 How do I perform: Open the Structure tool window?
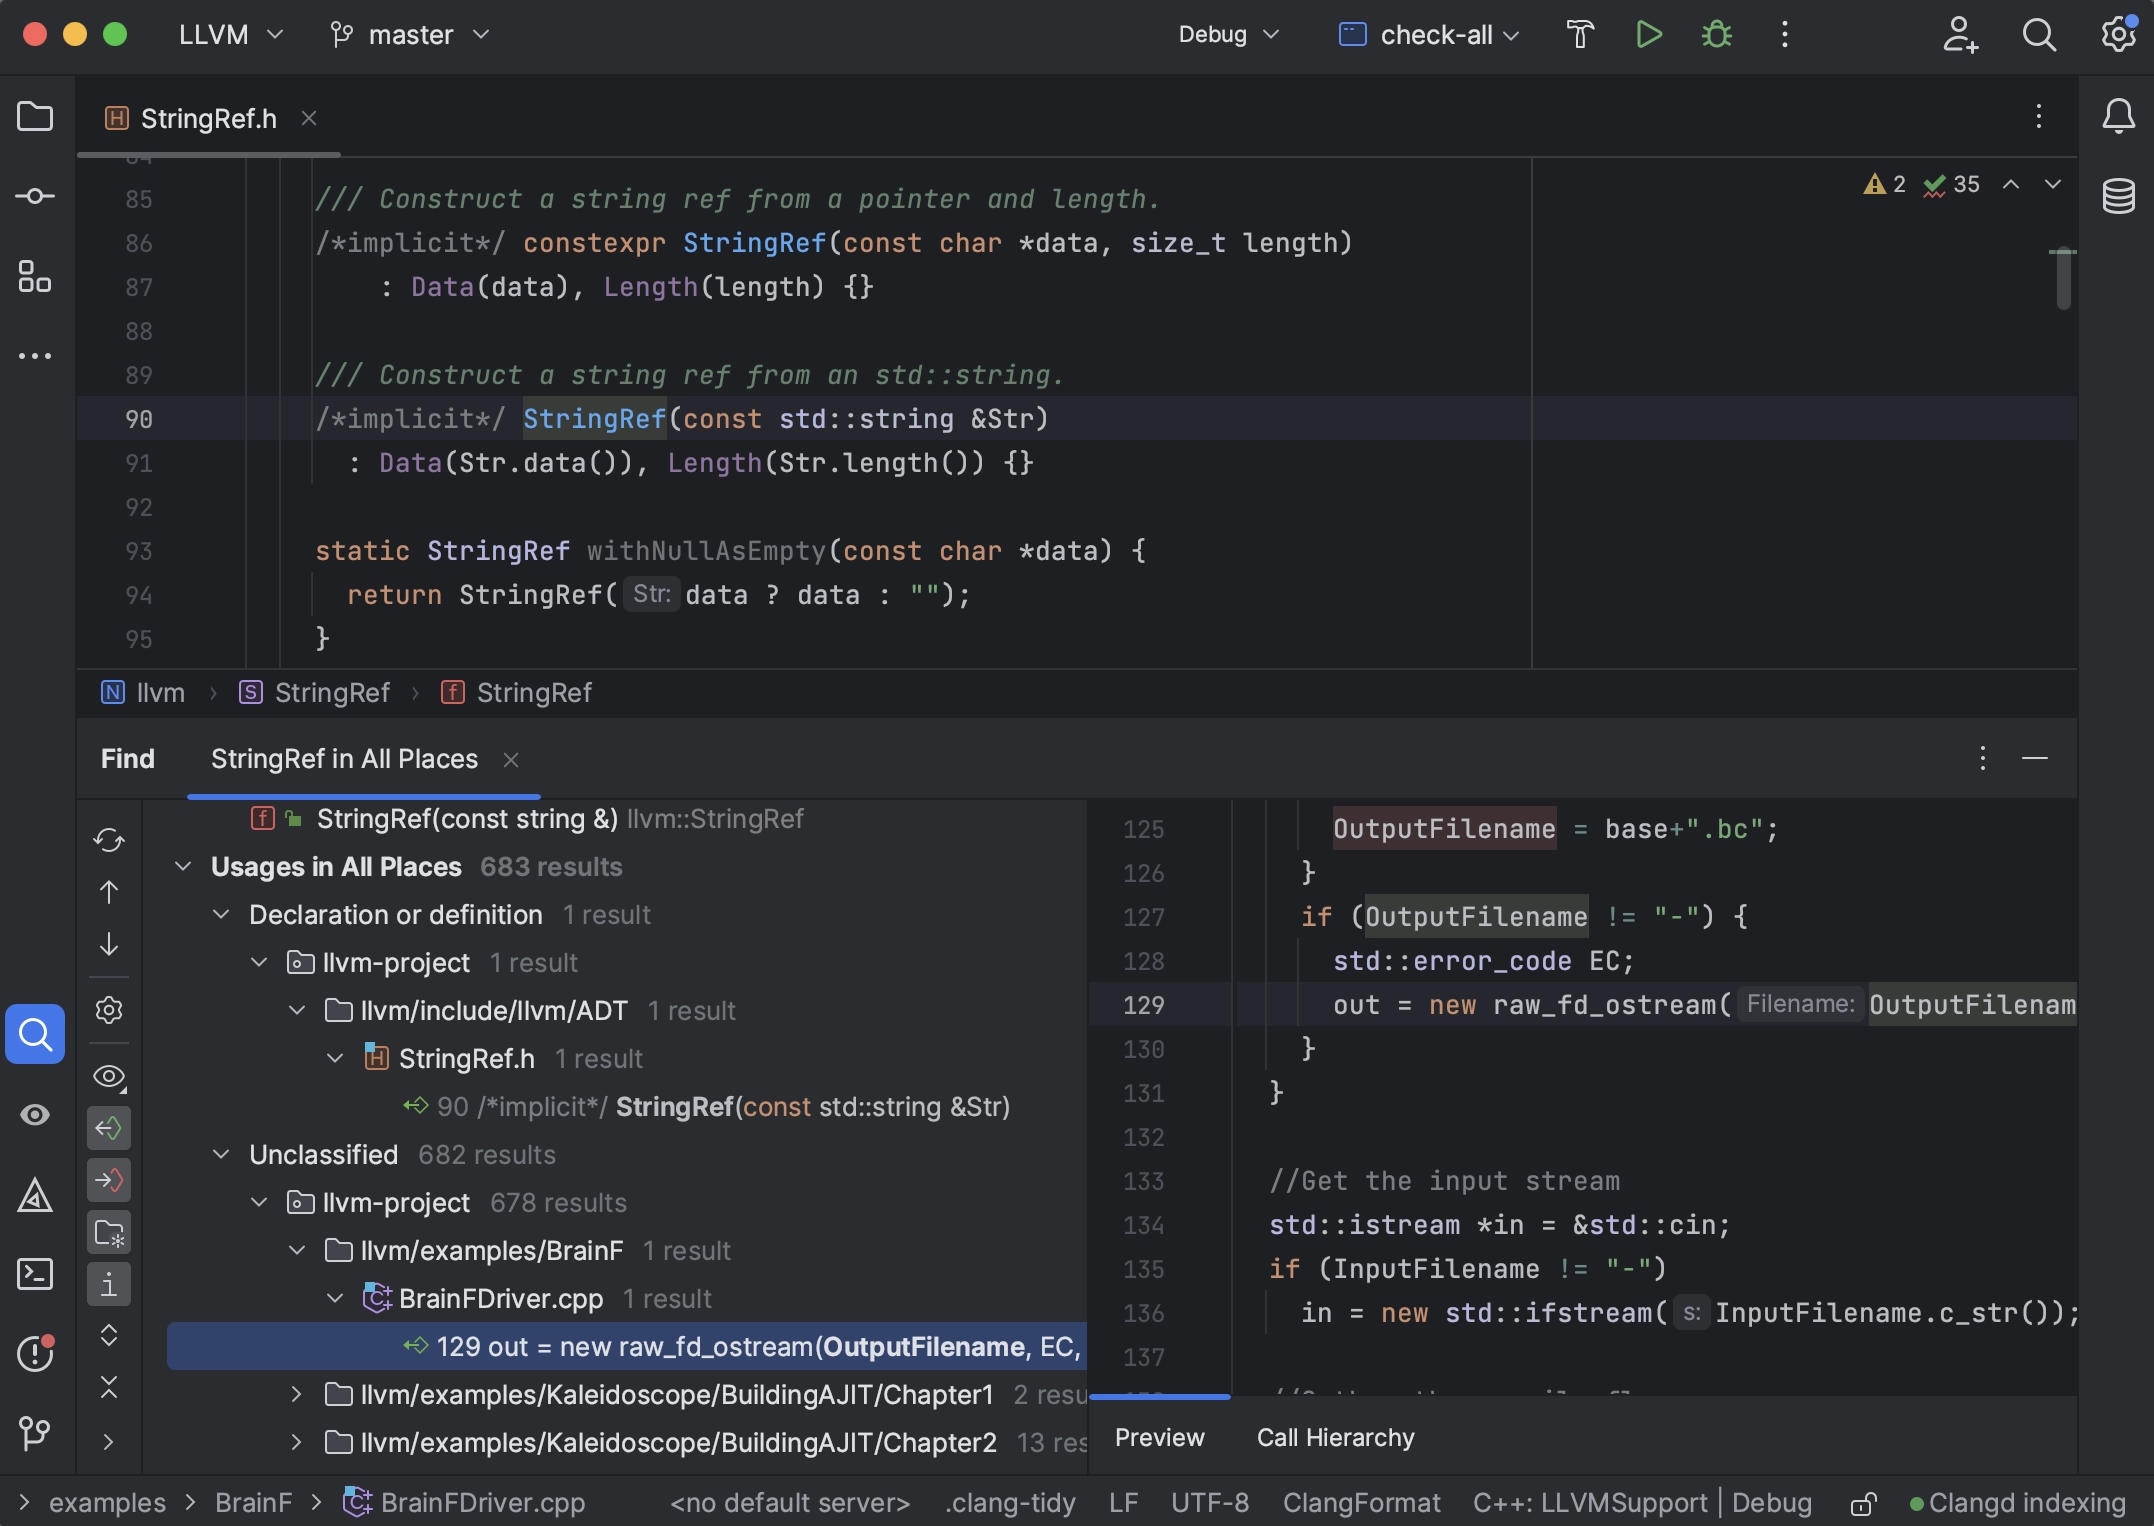35,276
